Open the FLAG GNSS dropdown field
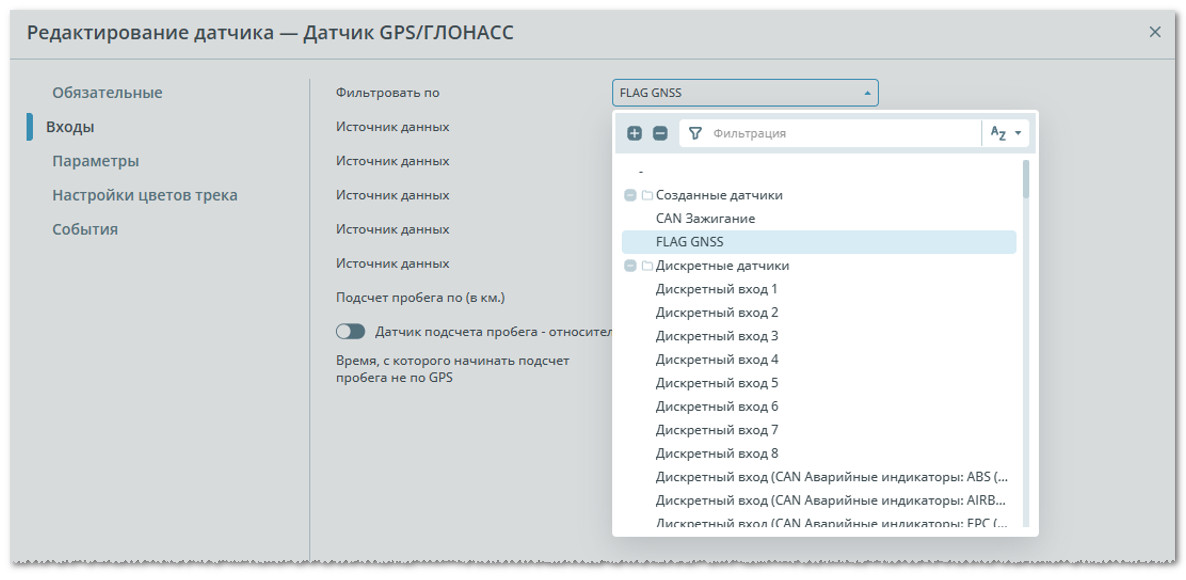This screenshot has height=580, width=1186. point(745,93)
